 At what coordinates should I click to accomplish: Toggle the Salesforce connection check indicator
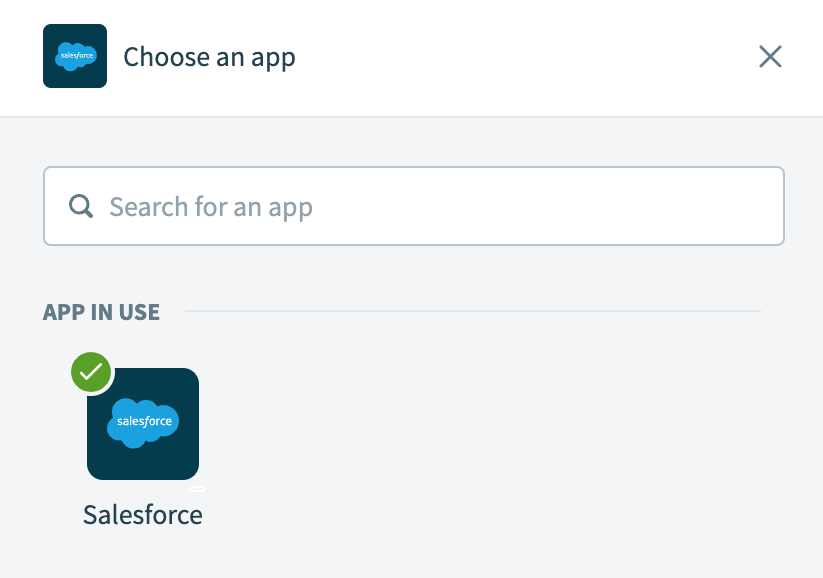[90, 372]
